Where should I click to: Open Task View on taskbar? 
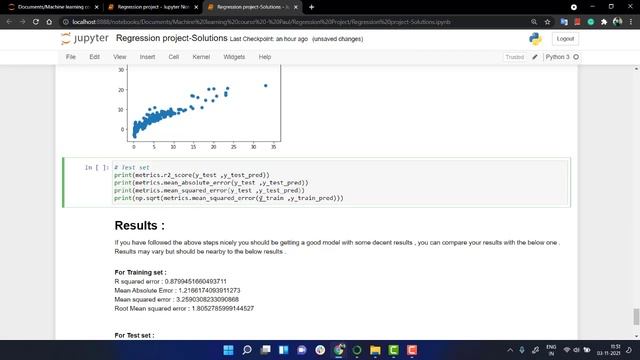[x=265, y=350]
